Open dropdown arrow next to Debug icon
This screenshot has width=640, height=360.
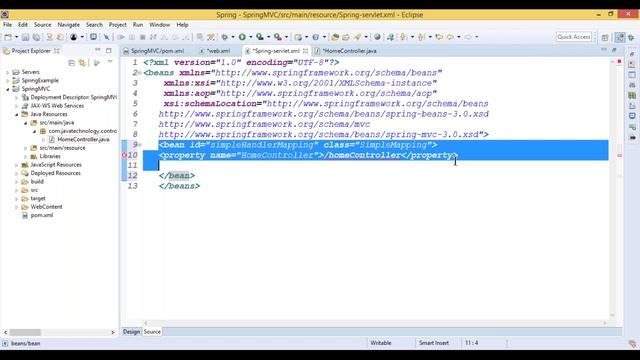(x=233, y=37)
